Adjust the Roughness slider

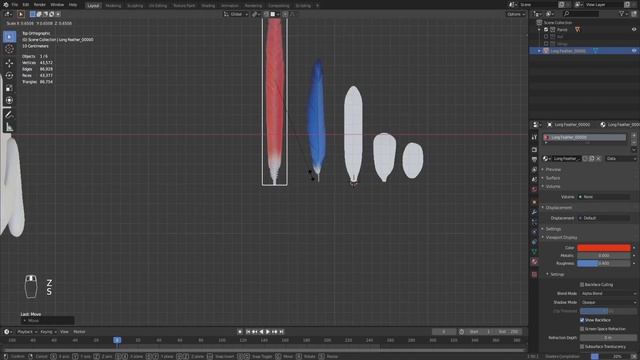click(604, 263)
